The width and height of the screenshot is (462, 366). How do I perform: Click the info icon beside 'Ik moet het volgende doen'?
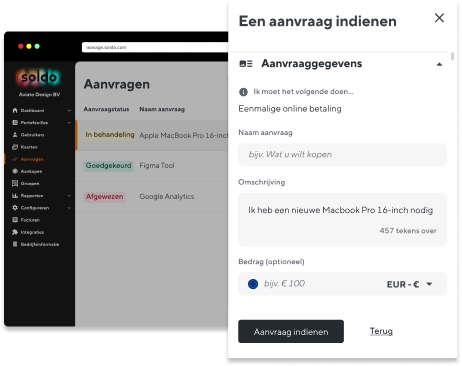point(243,92)
